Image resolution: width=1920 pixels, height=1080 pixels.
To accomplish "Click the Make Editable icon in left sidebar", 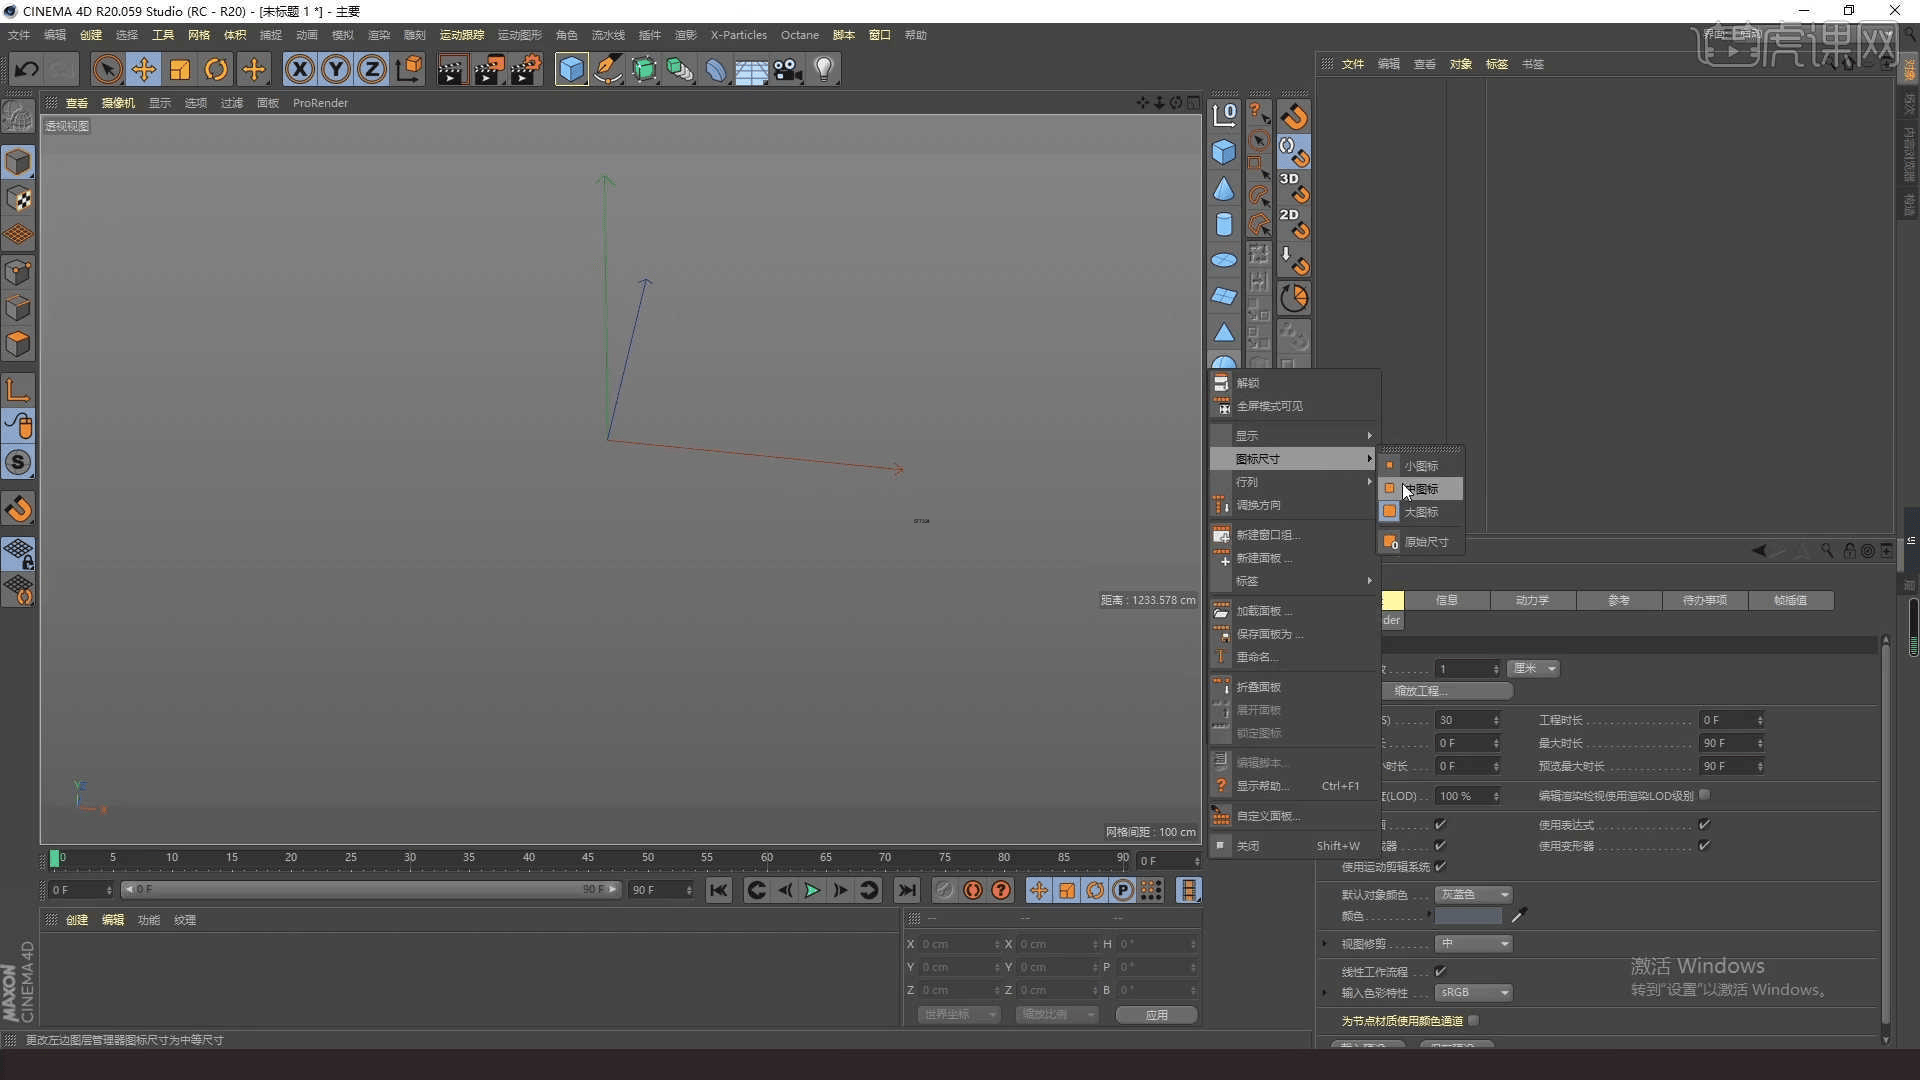I will point(18,117).
